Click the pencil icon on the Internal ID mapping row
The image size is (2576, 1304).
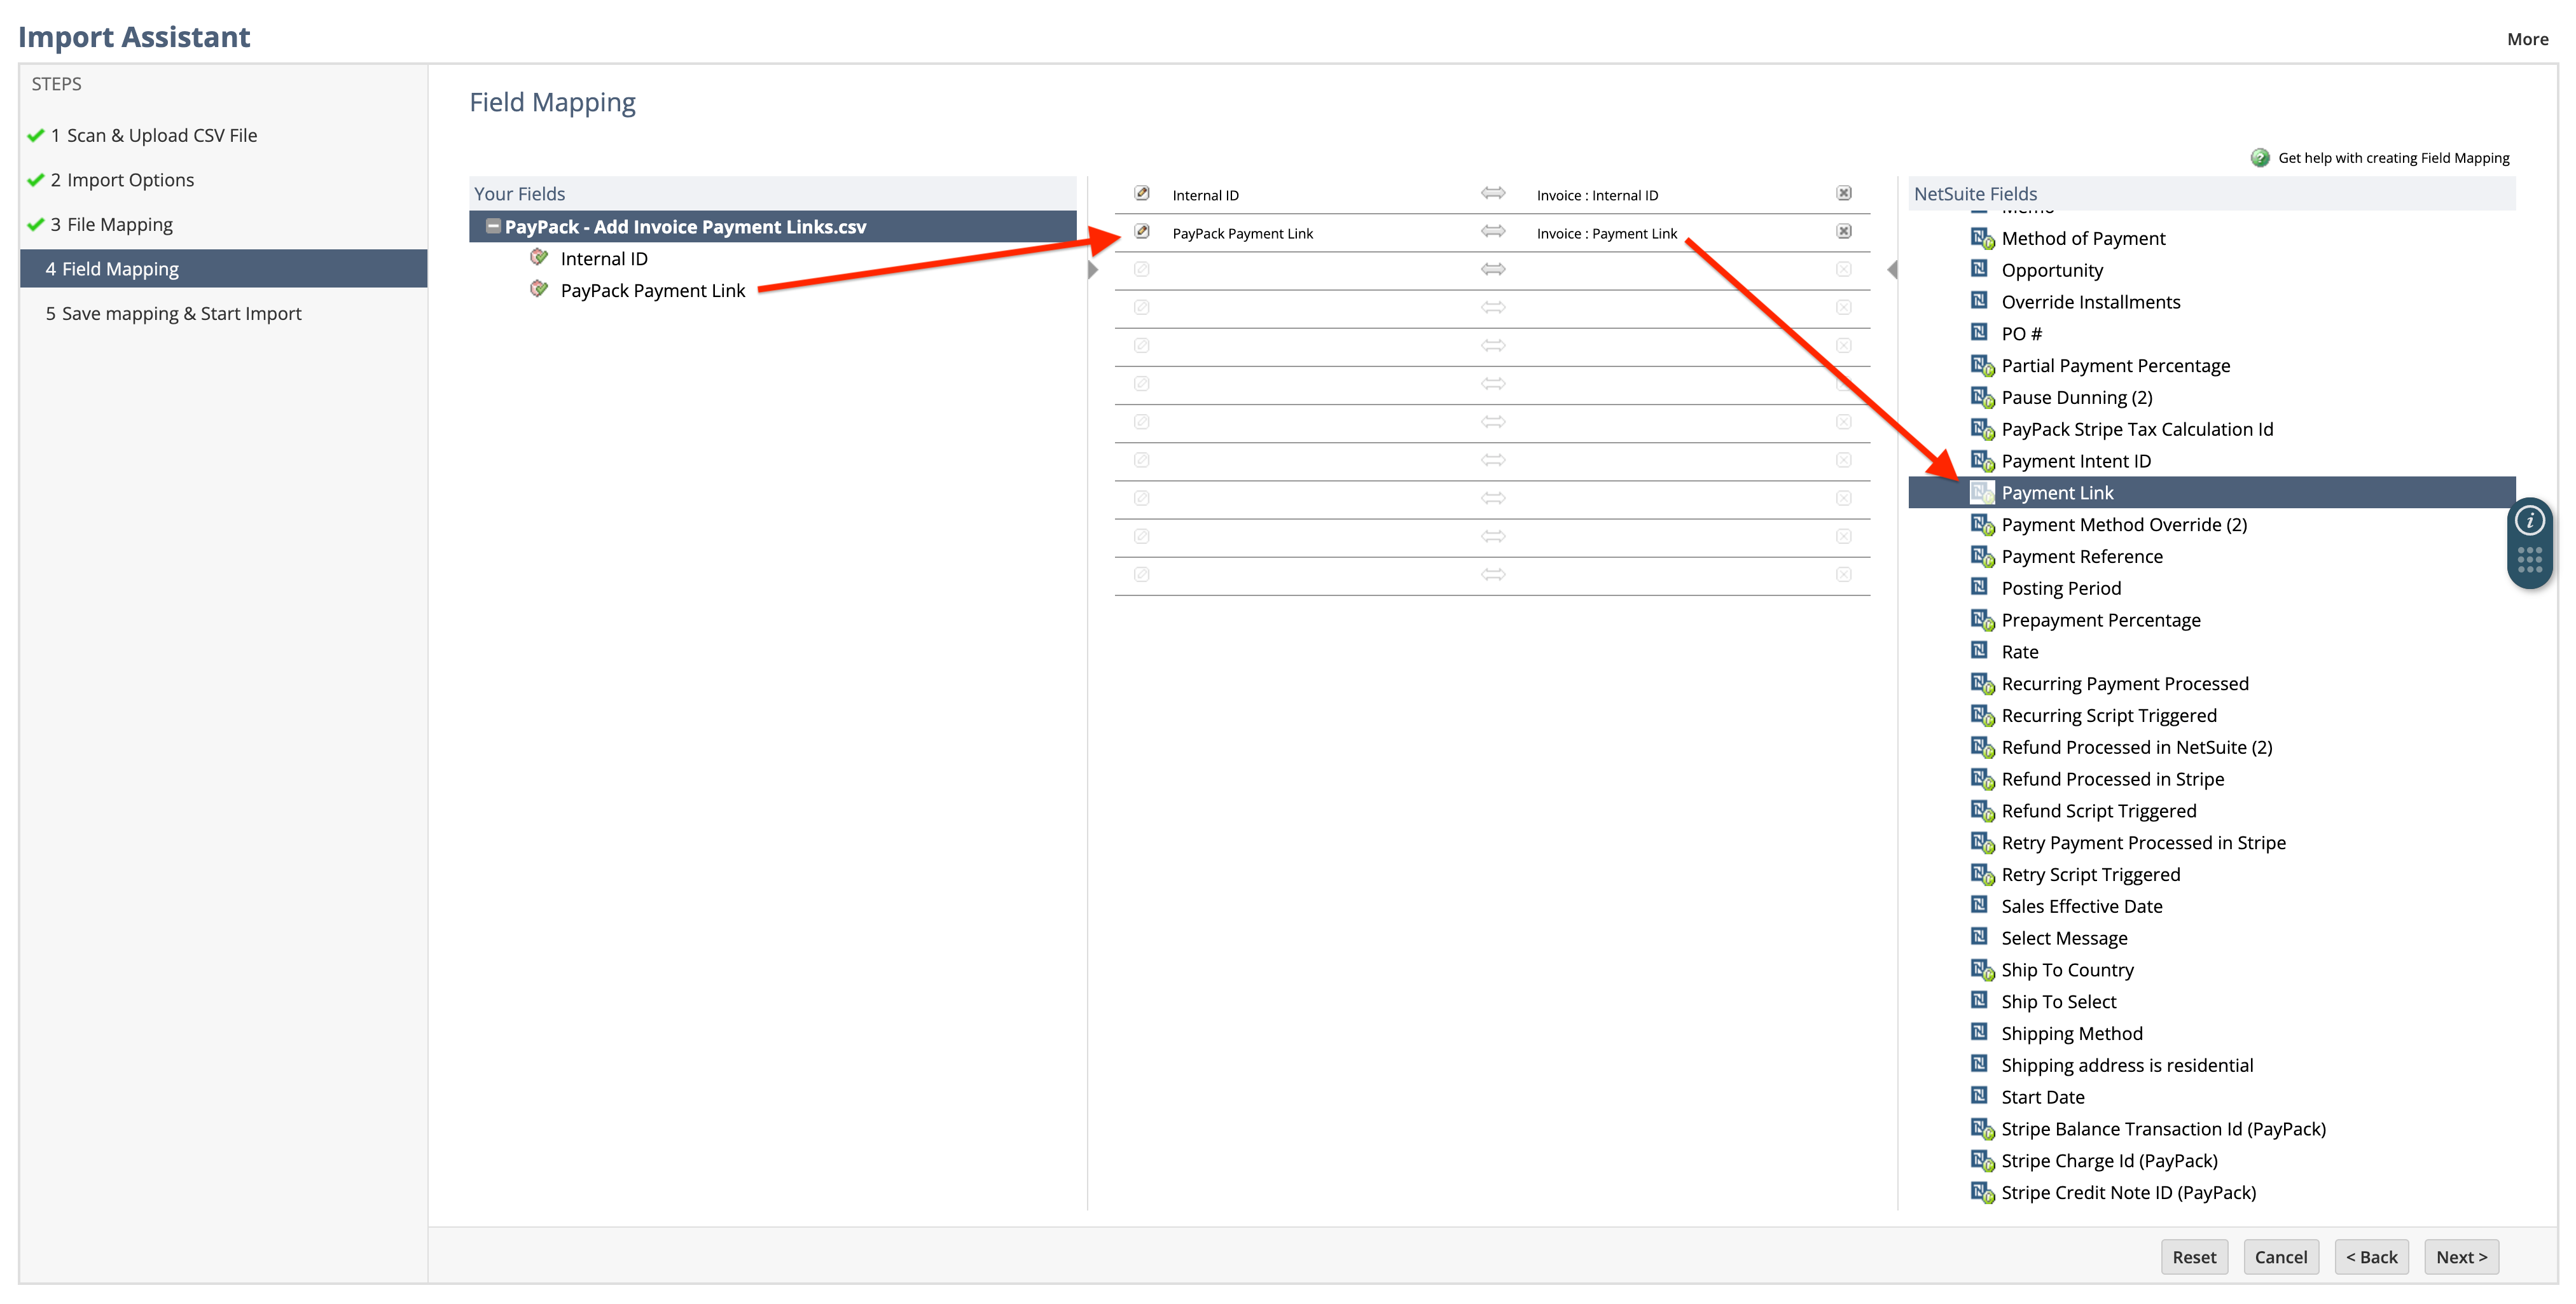(x=1141, y=194)
